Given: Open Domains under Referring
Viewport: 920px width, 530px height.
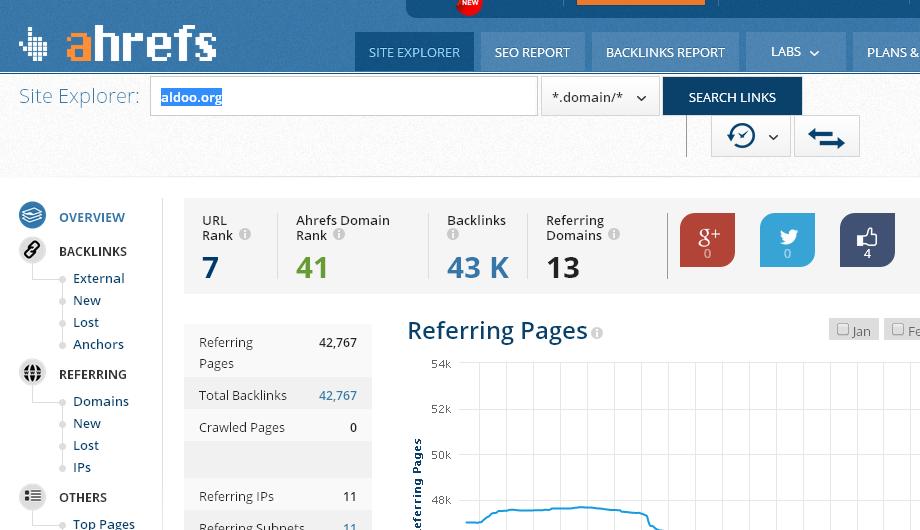Looking at the screenshot, I should pos(101,401).
